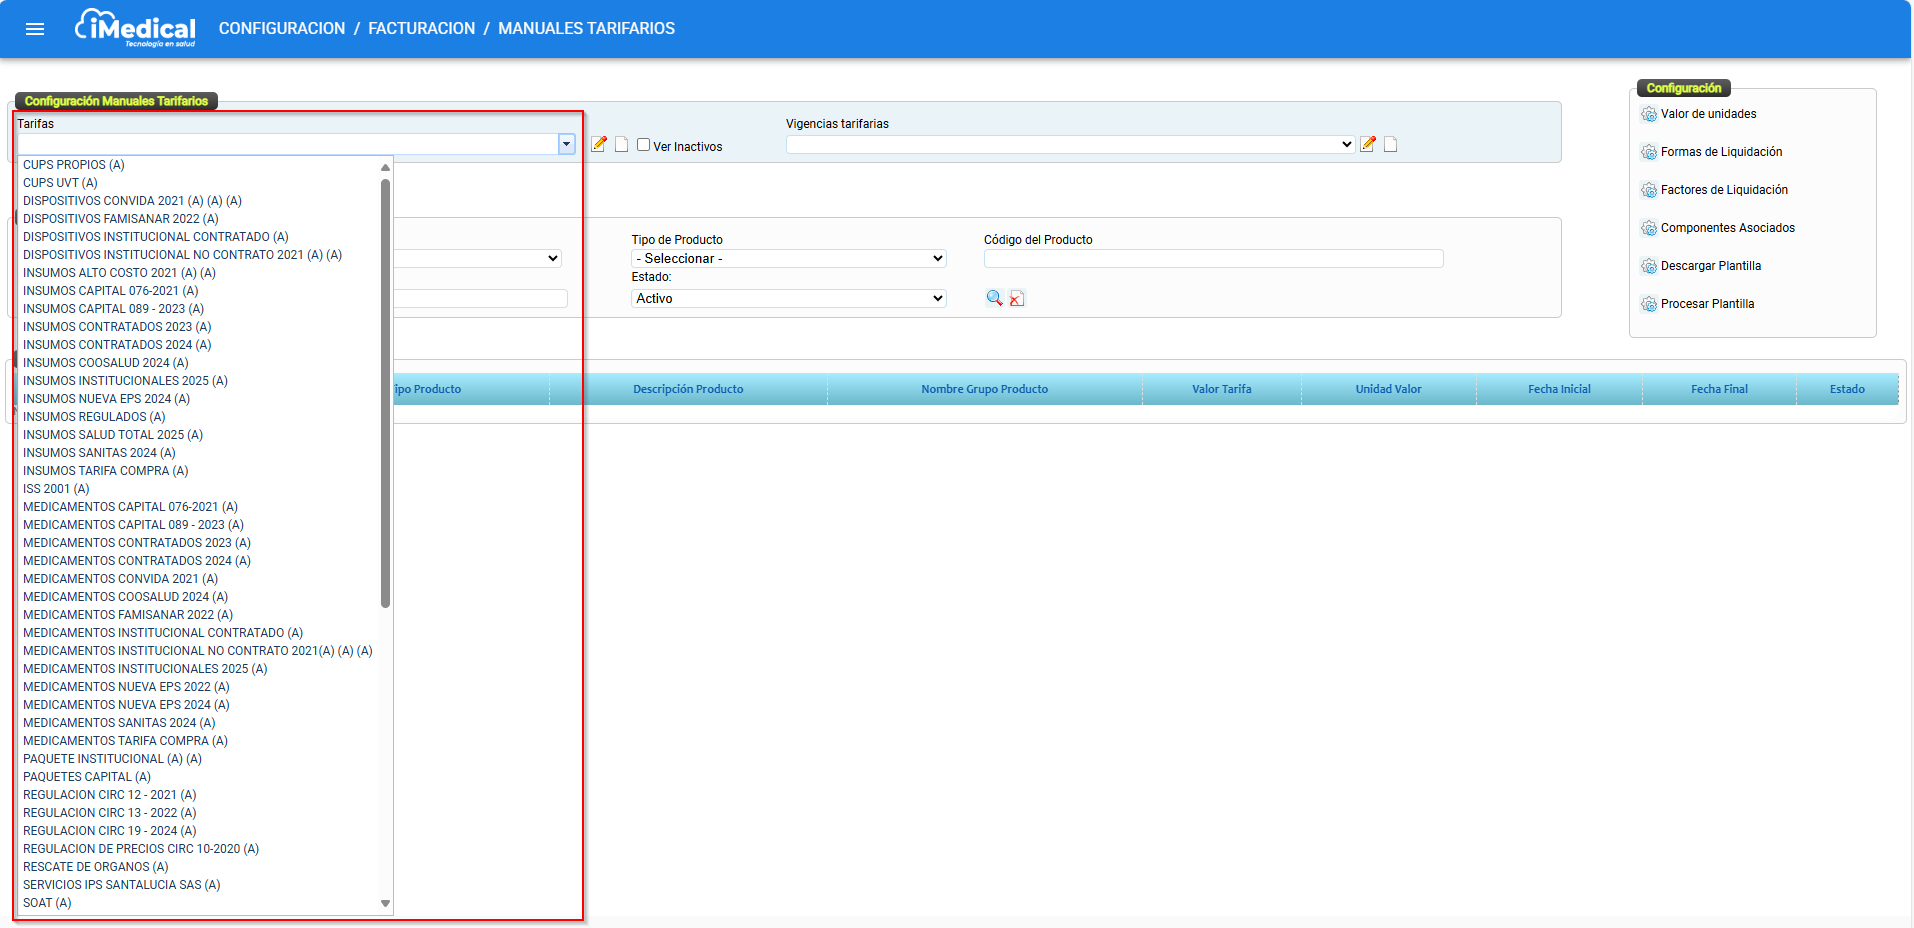Viewport: 1914px width, 928px height.
Task: Click Descargar Plantilla link
Action: click(1710, 266)
